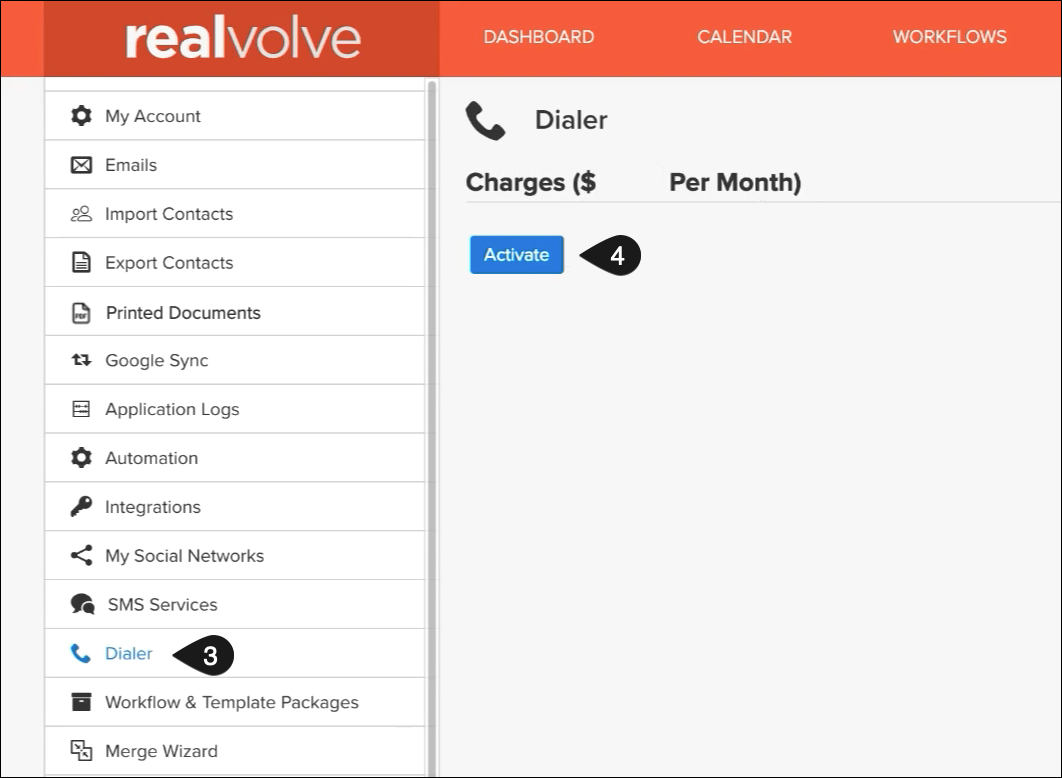The height and width of the screenshot is (778, 1062).
Task: Click the Merge Wizard icon
Action: (x=81, y=751)
